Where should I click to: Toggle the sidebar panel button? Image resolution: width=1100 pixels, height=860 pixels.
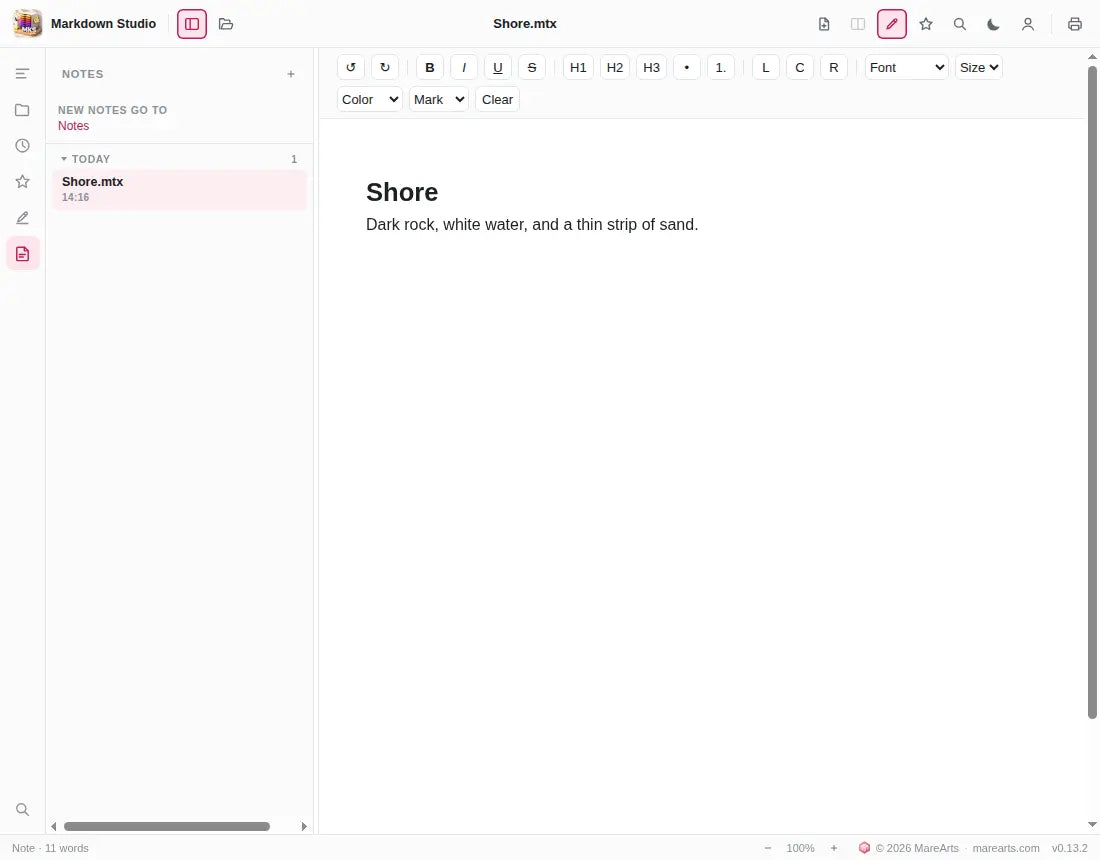(192, 24)
